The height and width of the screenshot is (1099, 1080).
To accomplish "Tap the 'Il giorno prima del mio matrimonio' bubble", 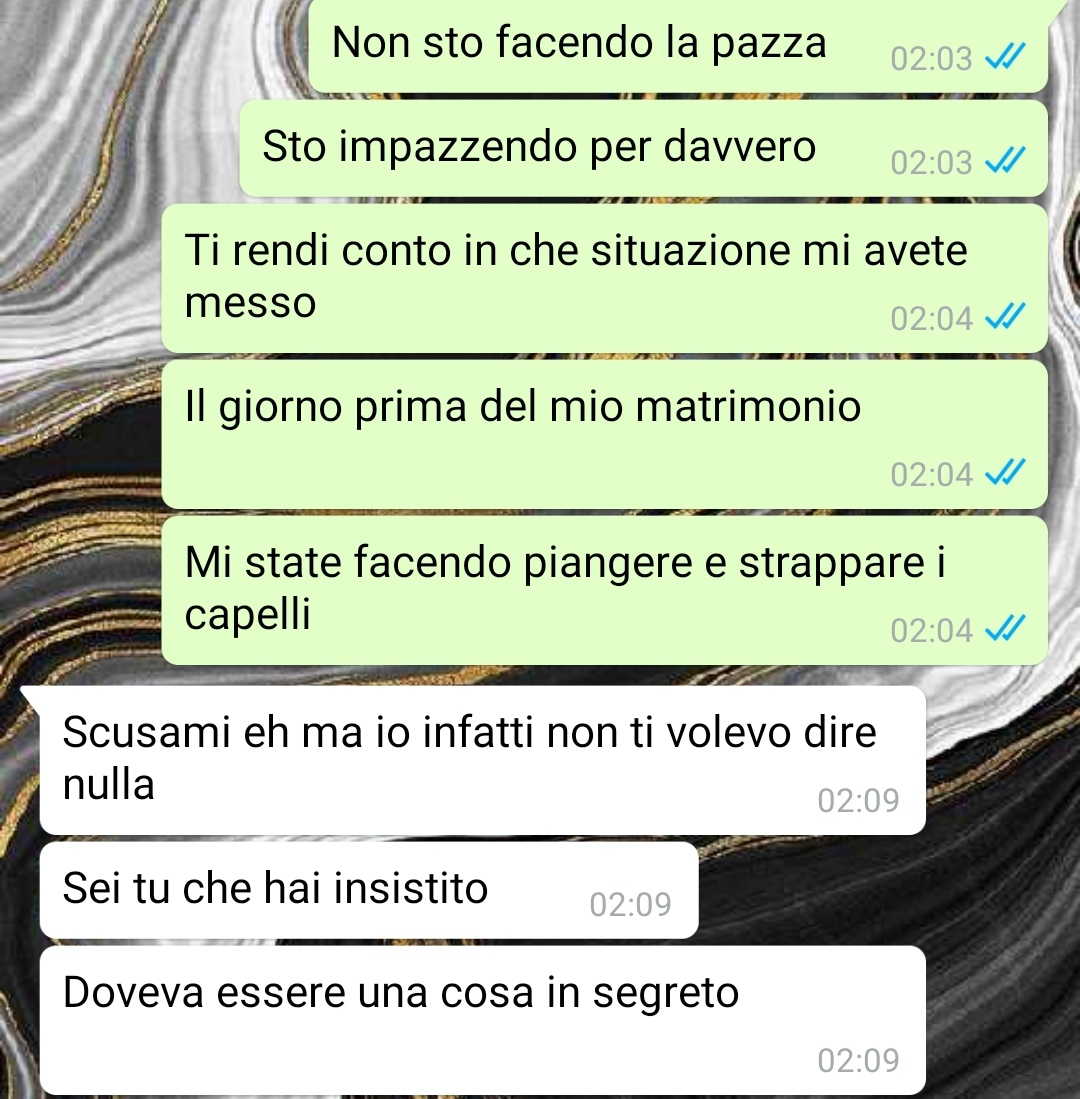I will pos(605,435).
